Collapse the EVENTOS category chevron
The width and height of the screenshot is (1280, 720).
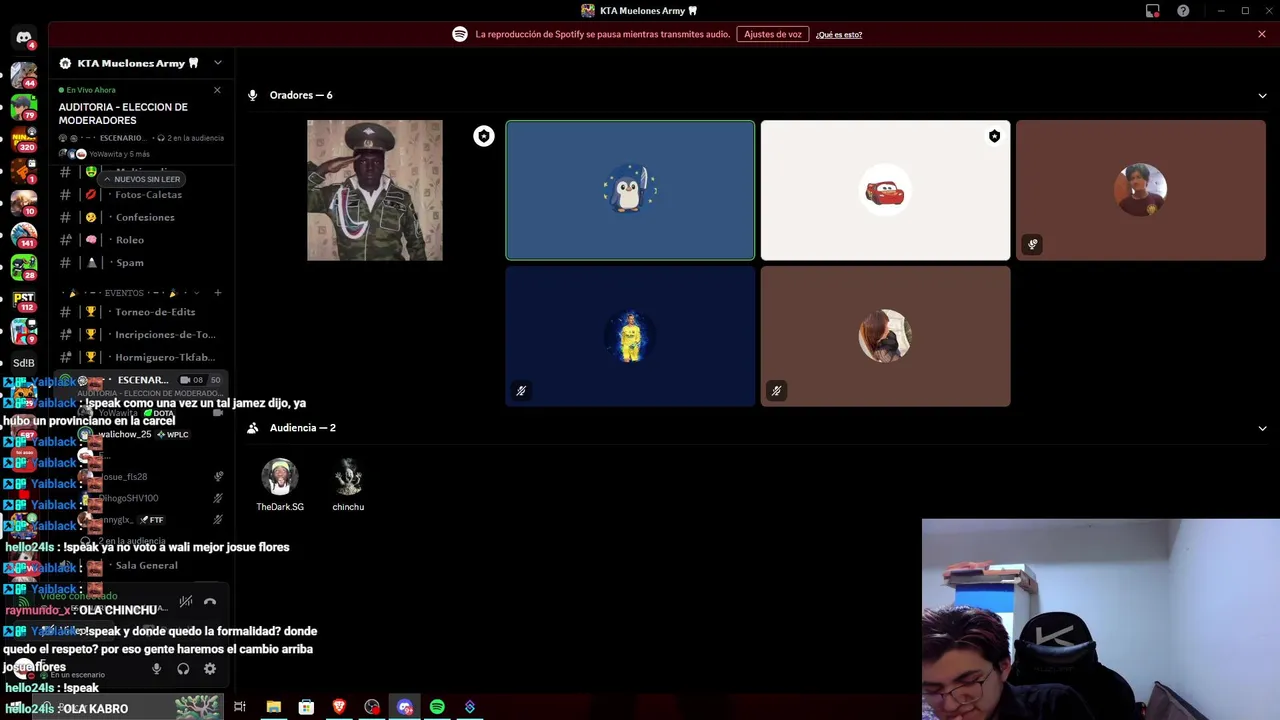tap(196, 293)
